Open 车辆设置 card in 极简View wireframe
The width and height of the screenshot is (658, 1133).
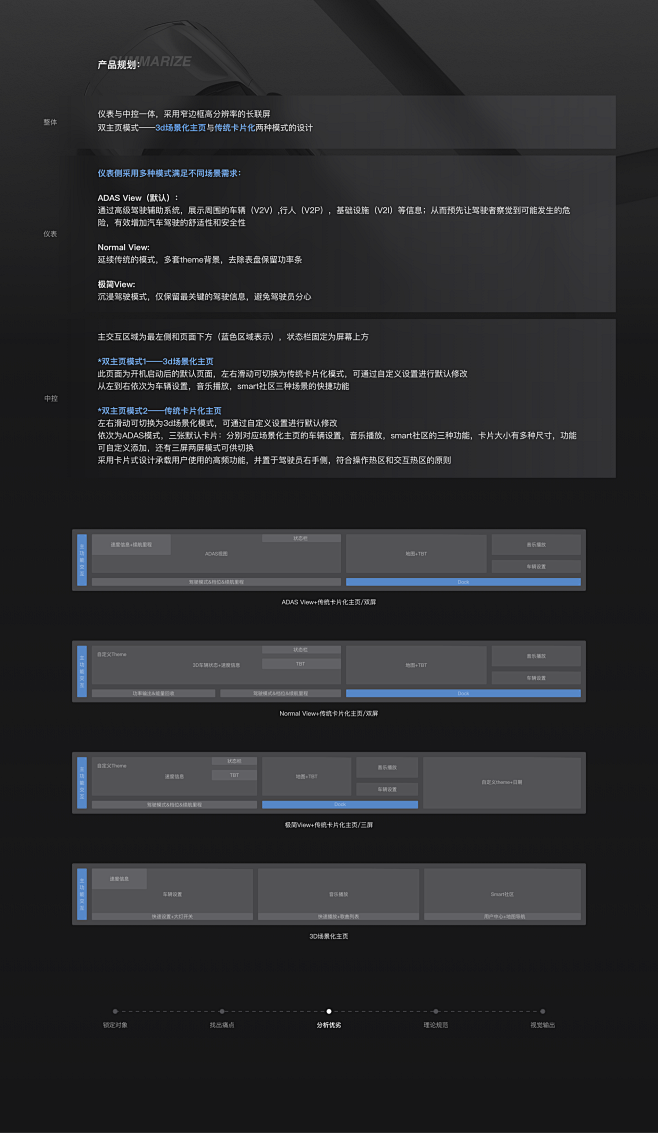click(387, 789)
